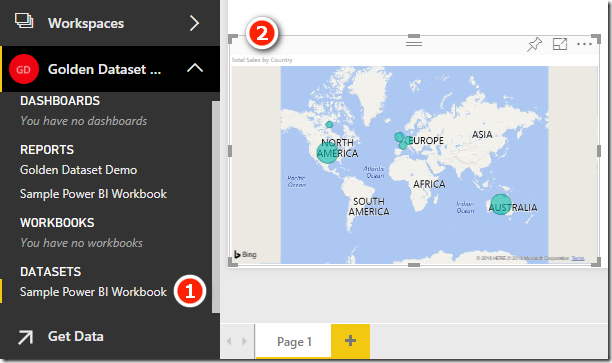Click the red GD workspace avatar
This screenshot has height=363, width=612.
[x=24, y=69]
